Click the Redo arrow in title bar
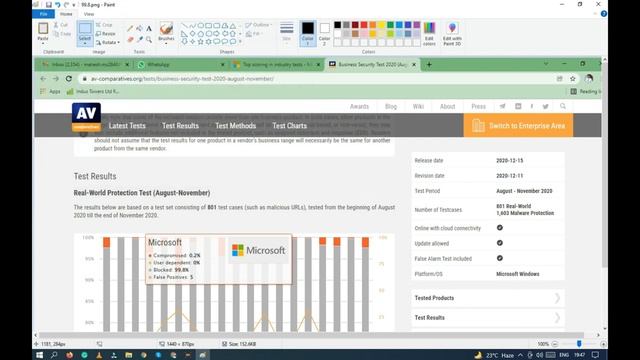640x360 pixels. [x=67, y=5]
